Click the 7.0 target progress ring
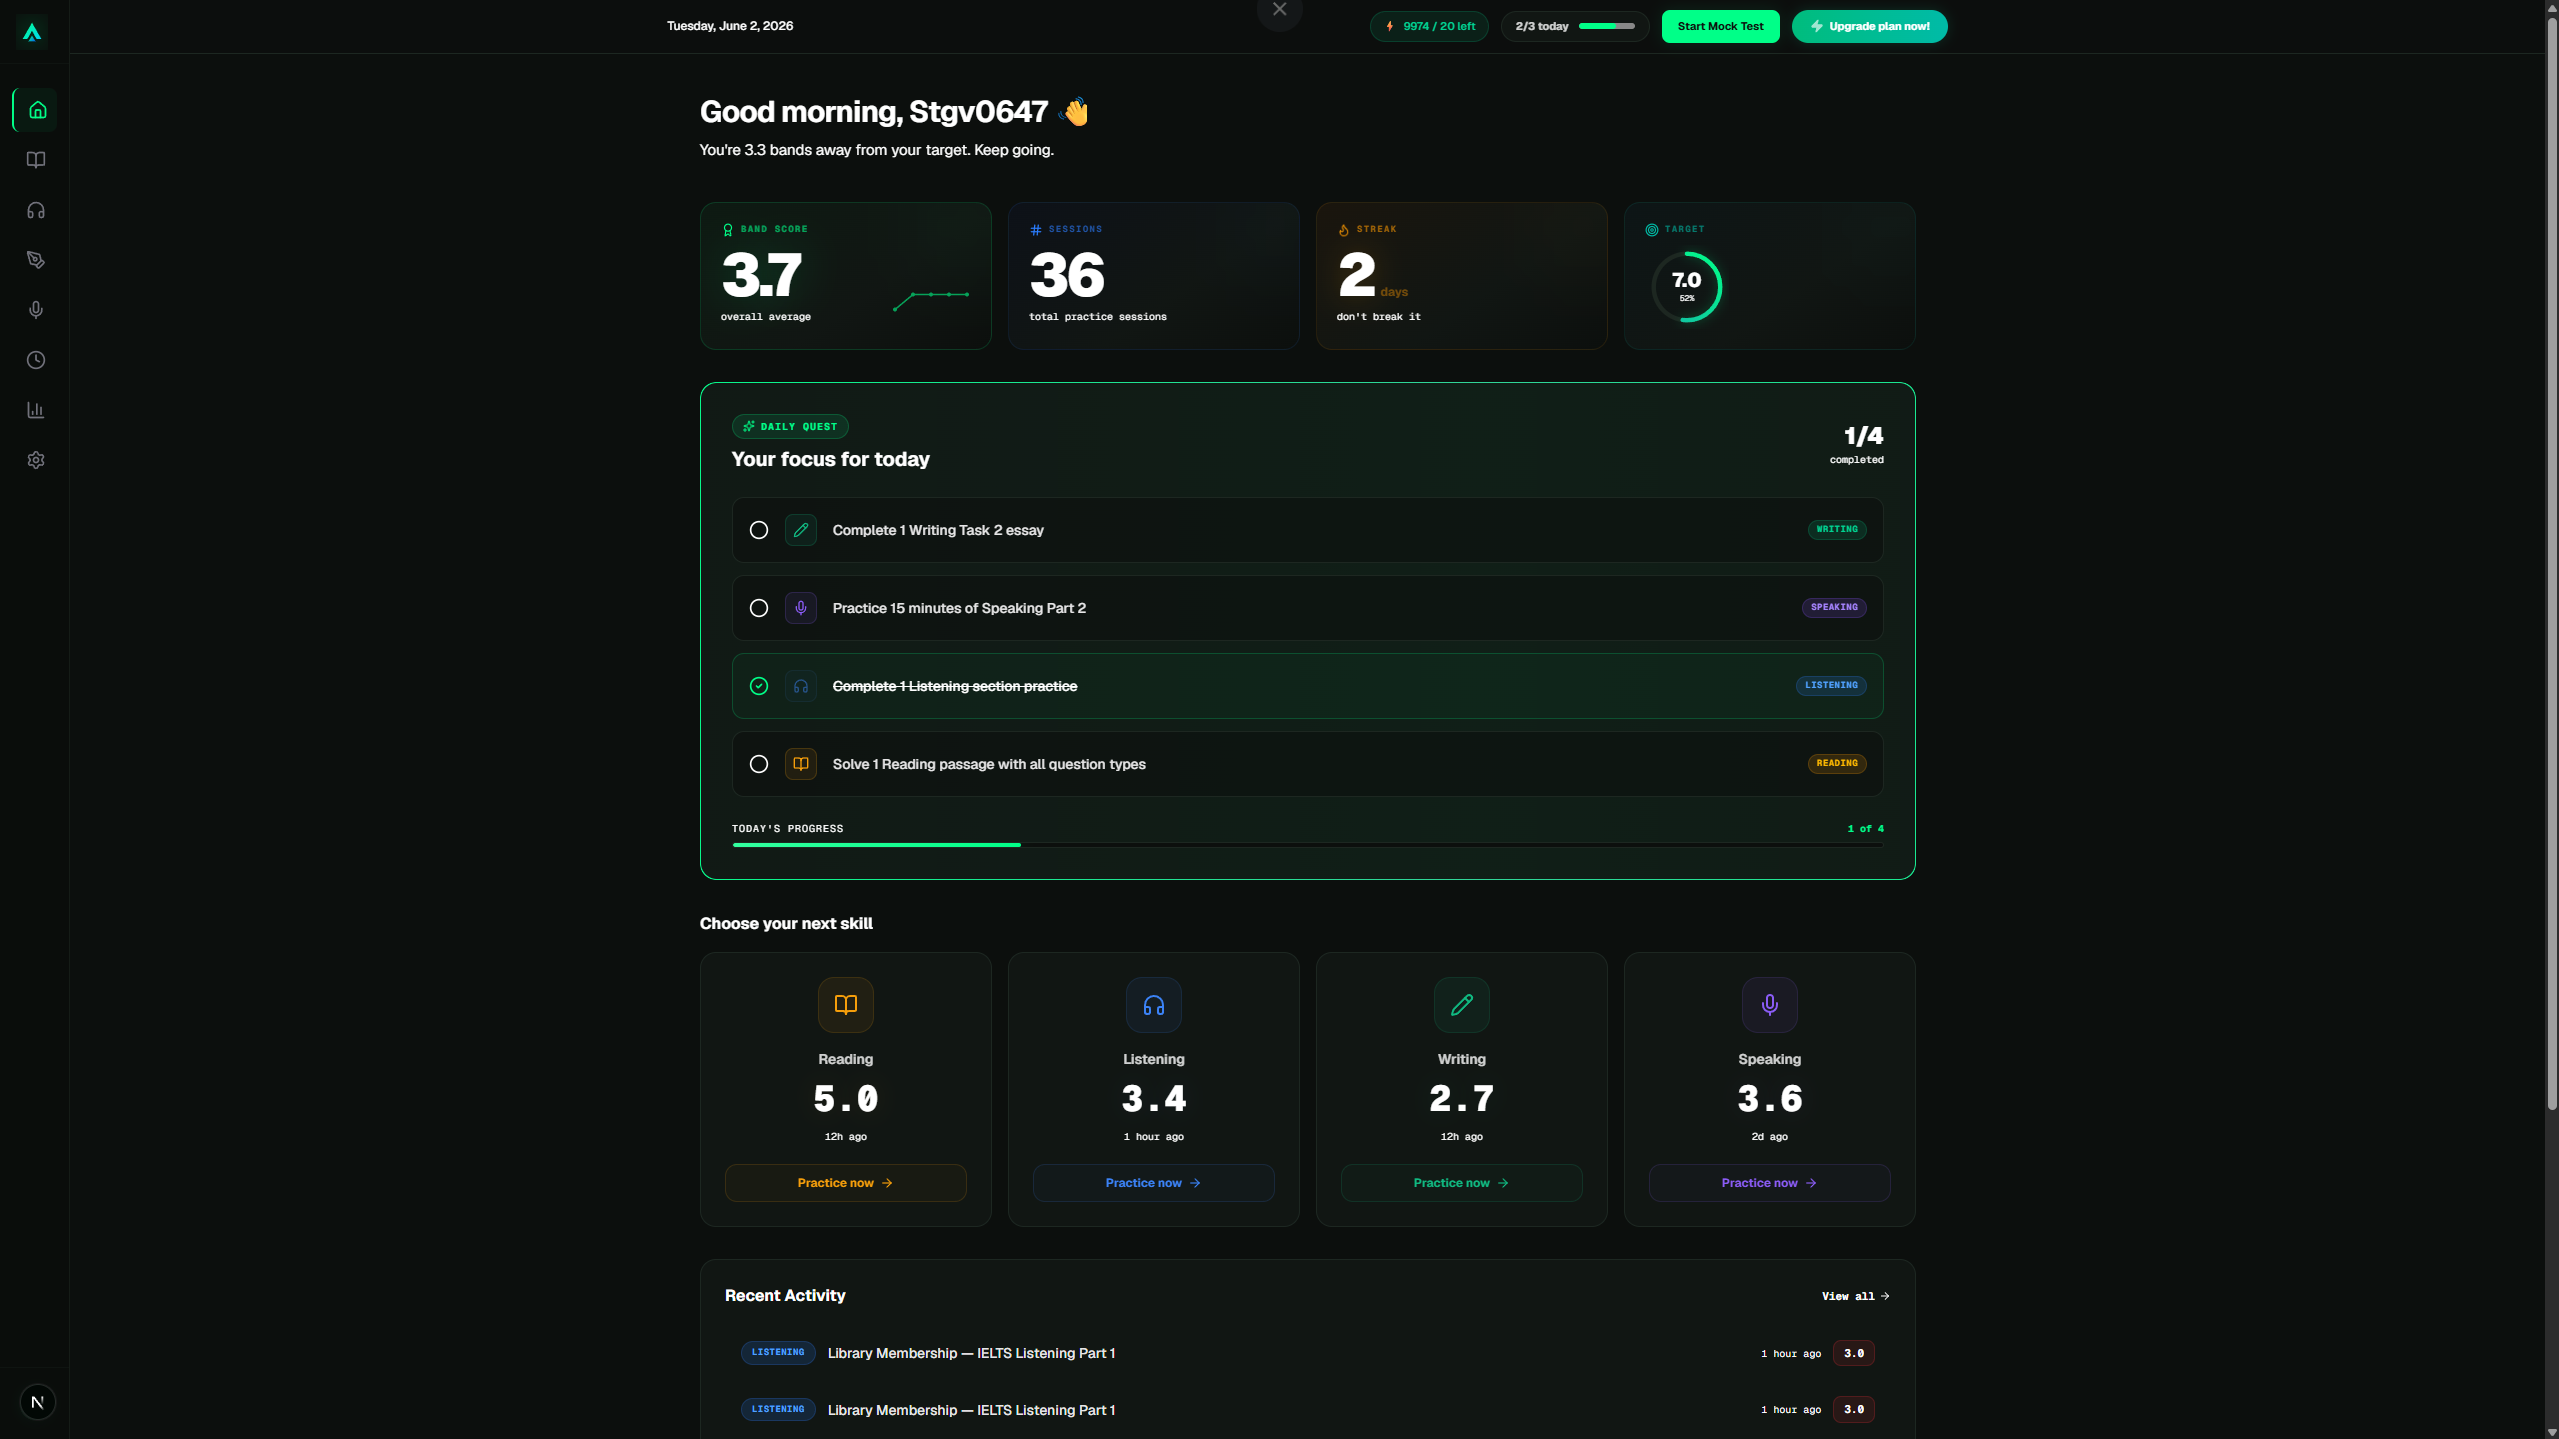Image resolution: width=2559 pixels, height=1439 pixels. (1687, 287)
